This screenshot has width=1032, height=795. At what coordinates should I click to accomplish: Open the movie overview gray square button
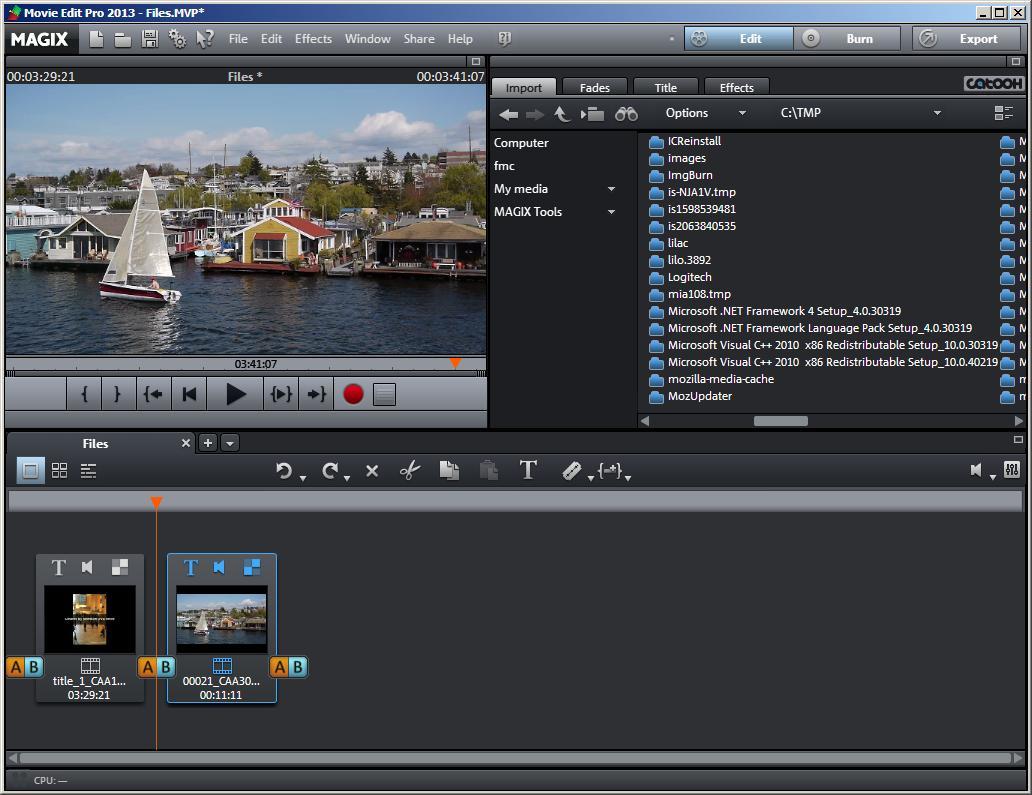click(x=384, y=394)
